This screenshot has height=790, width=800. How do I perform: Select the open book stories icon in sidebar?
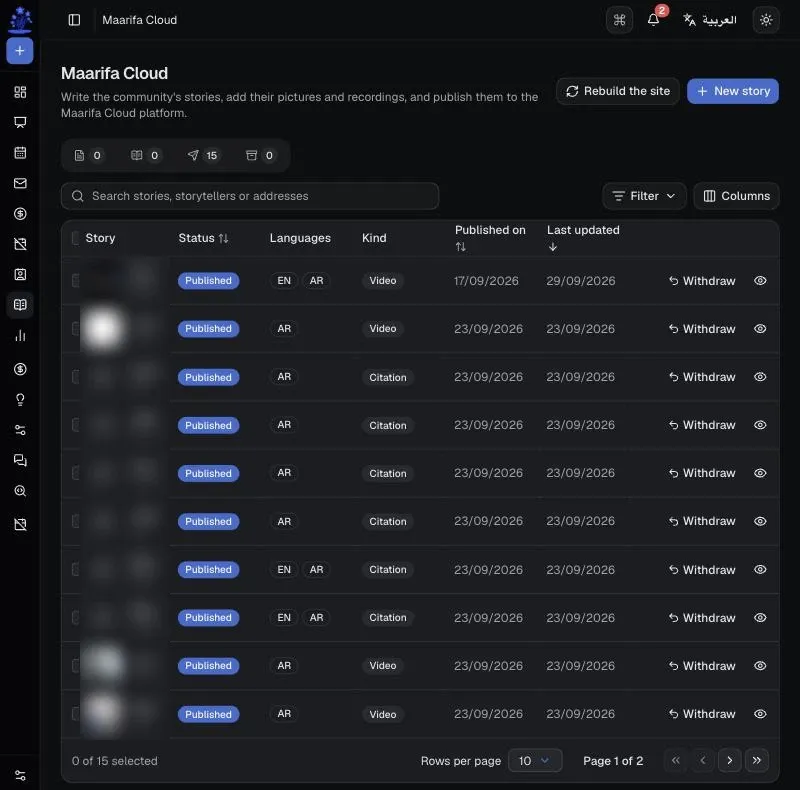coord(20,305)
